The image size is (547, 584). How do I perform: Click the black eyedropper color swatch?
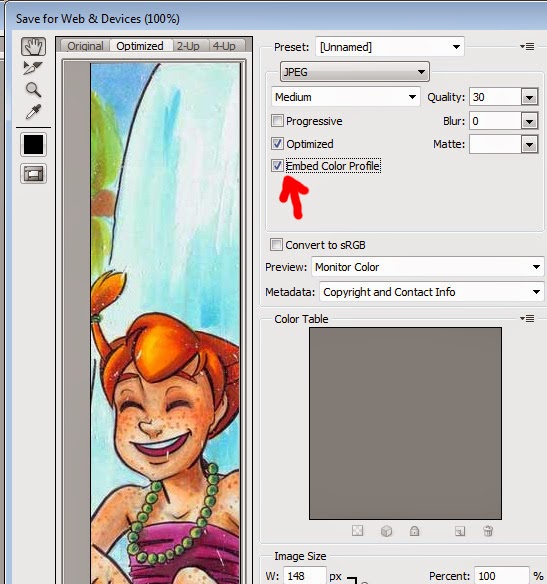pyautogui.click(x=34, y=145)
